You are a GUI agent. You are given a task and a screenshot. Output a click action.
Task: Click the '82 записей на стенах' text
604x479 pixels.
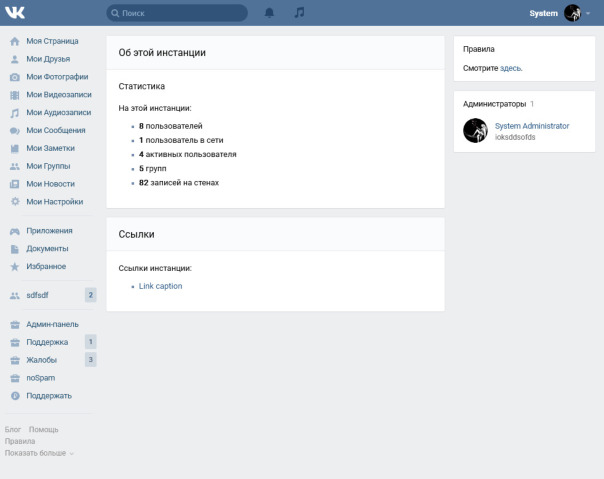click(179, 183)
